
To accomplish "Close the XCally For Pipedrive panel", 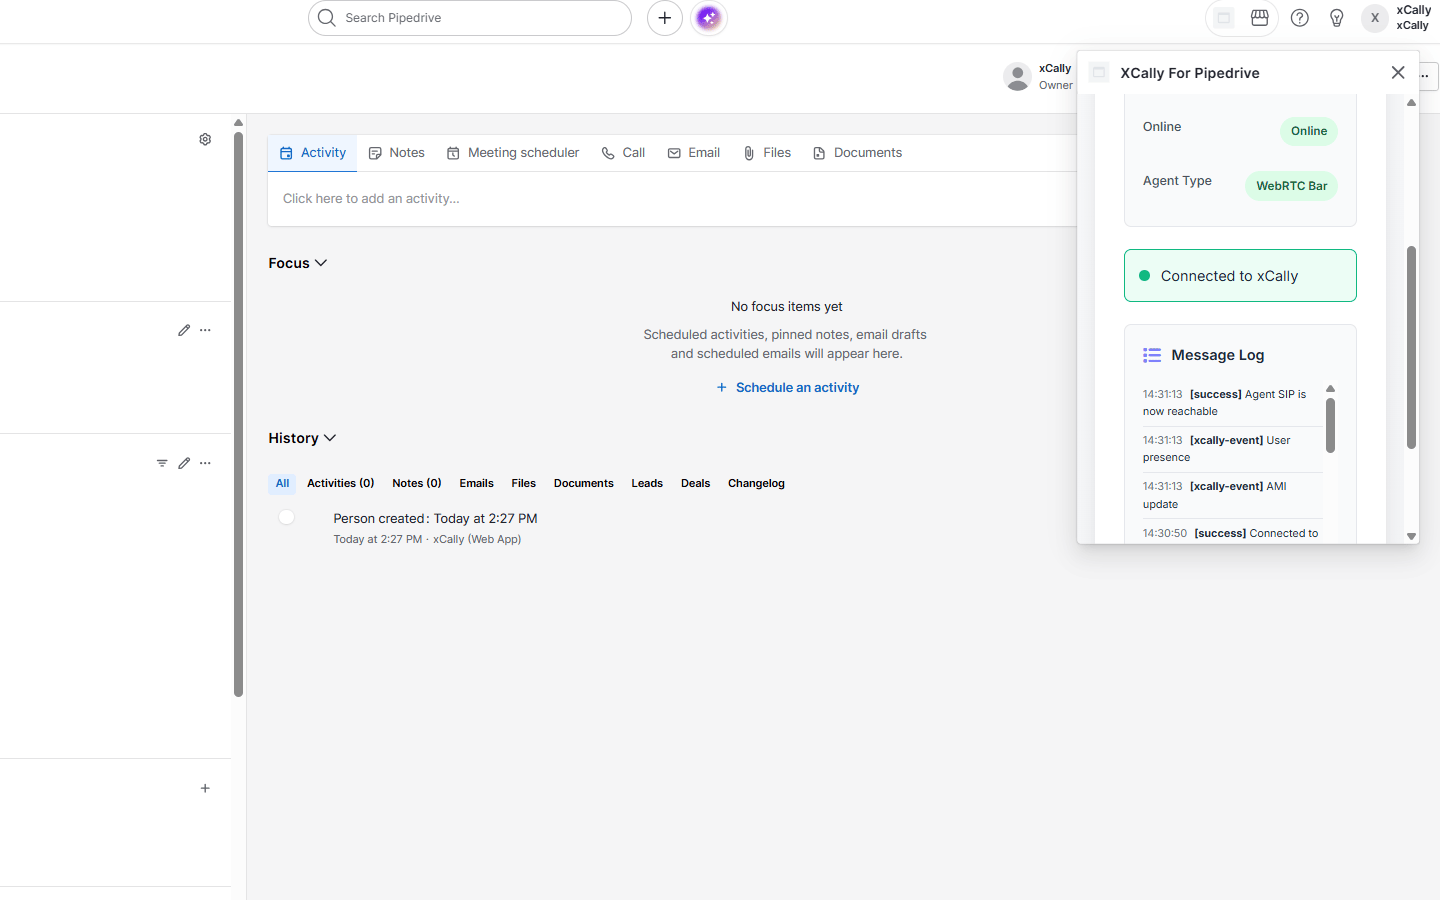I will 1398,72.
